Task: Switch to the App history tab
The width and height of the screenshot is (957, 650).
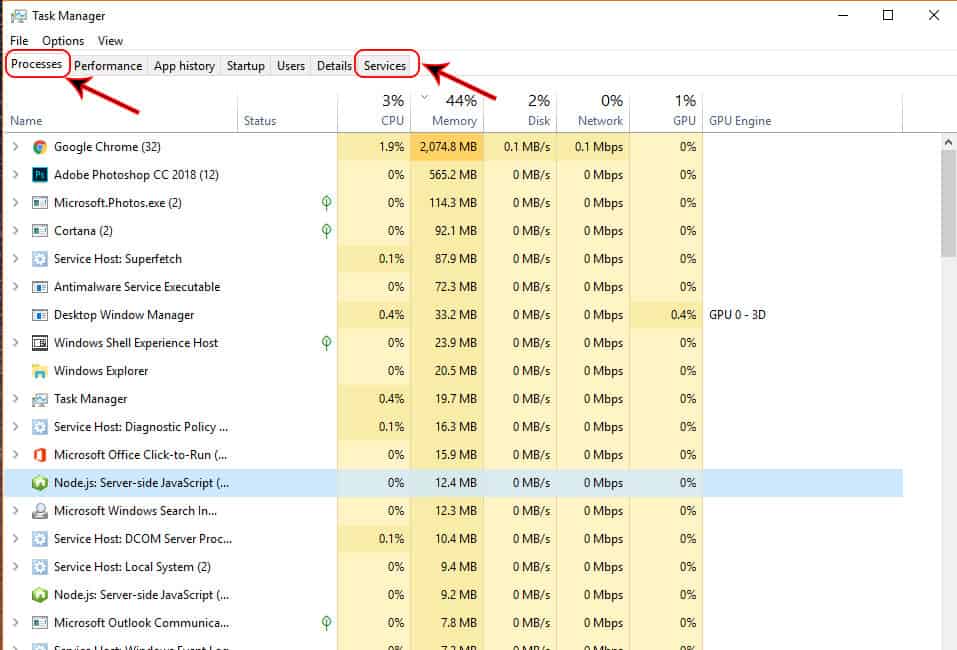Action: (x=184, y=66)
